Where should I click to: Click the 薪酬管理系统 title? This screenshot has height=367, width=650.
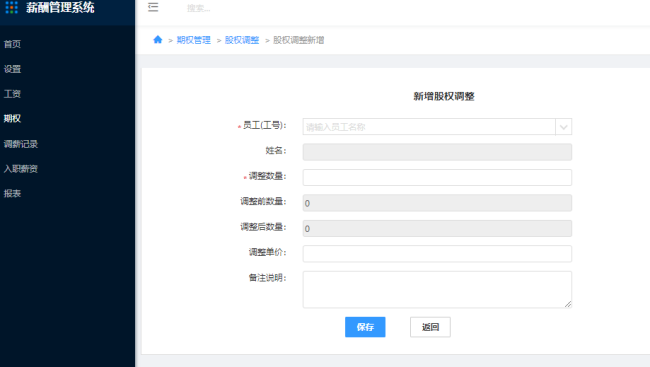(61, 7)
